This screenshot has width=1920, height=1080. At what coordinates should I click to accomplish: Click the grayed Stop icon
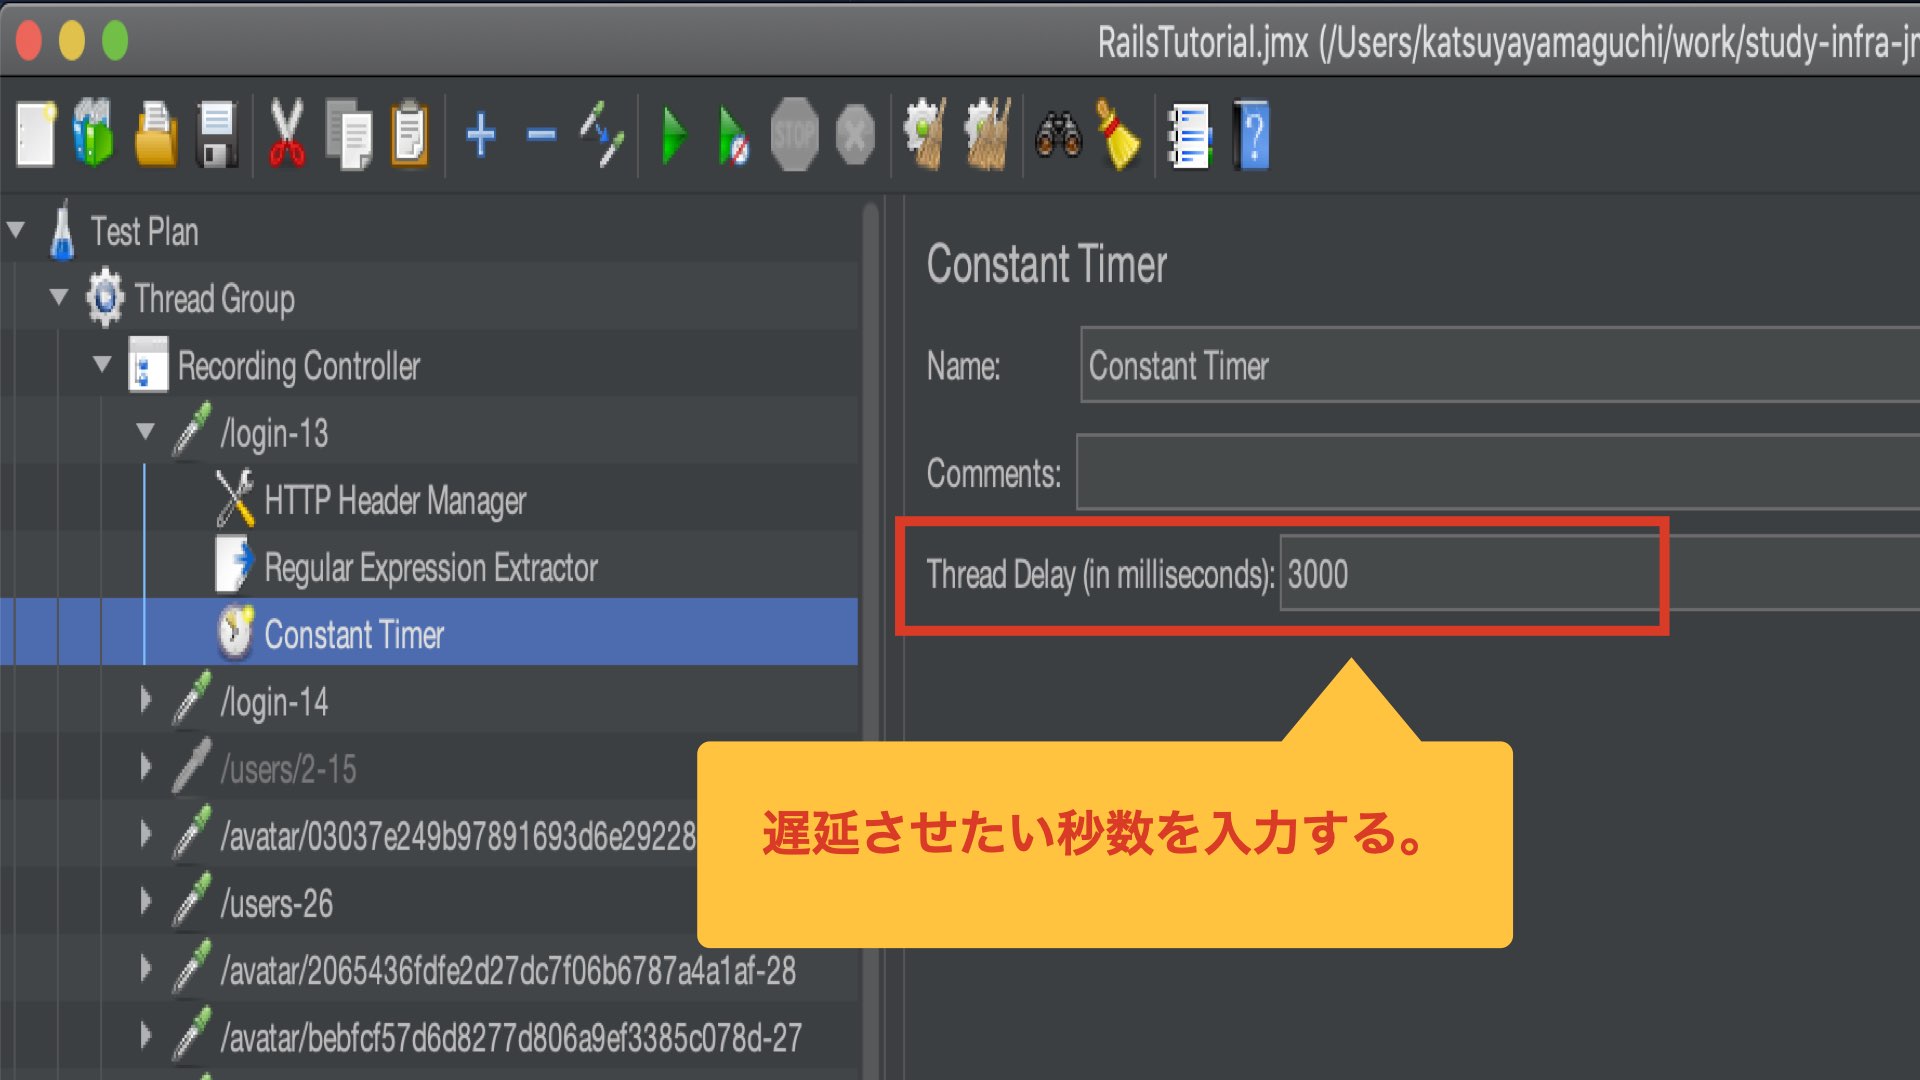[x=794, y=135]
